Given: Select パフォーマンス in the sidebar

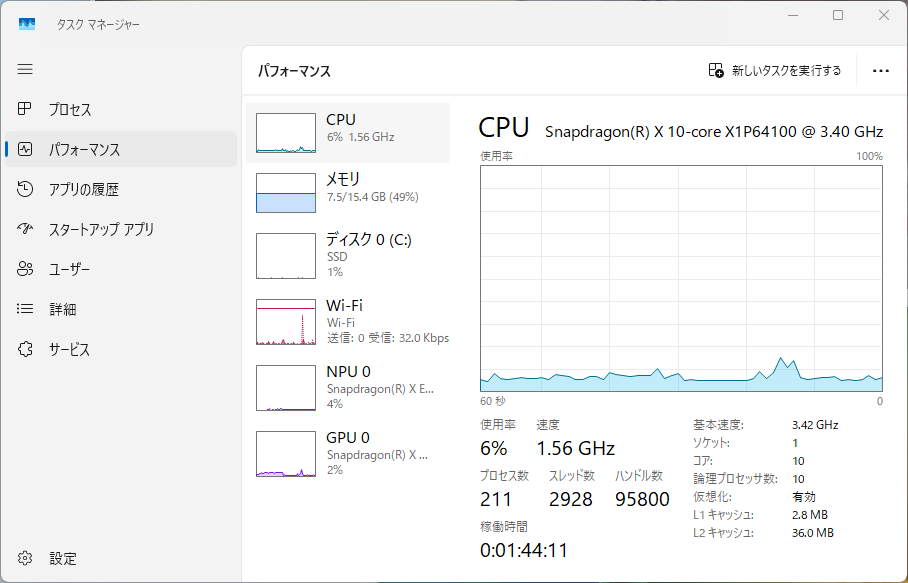Looking at the screenshot, I should pyautogui.click(x=25, y=149).
